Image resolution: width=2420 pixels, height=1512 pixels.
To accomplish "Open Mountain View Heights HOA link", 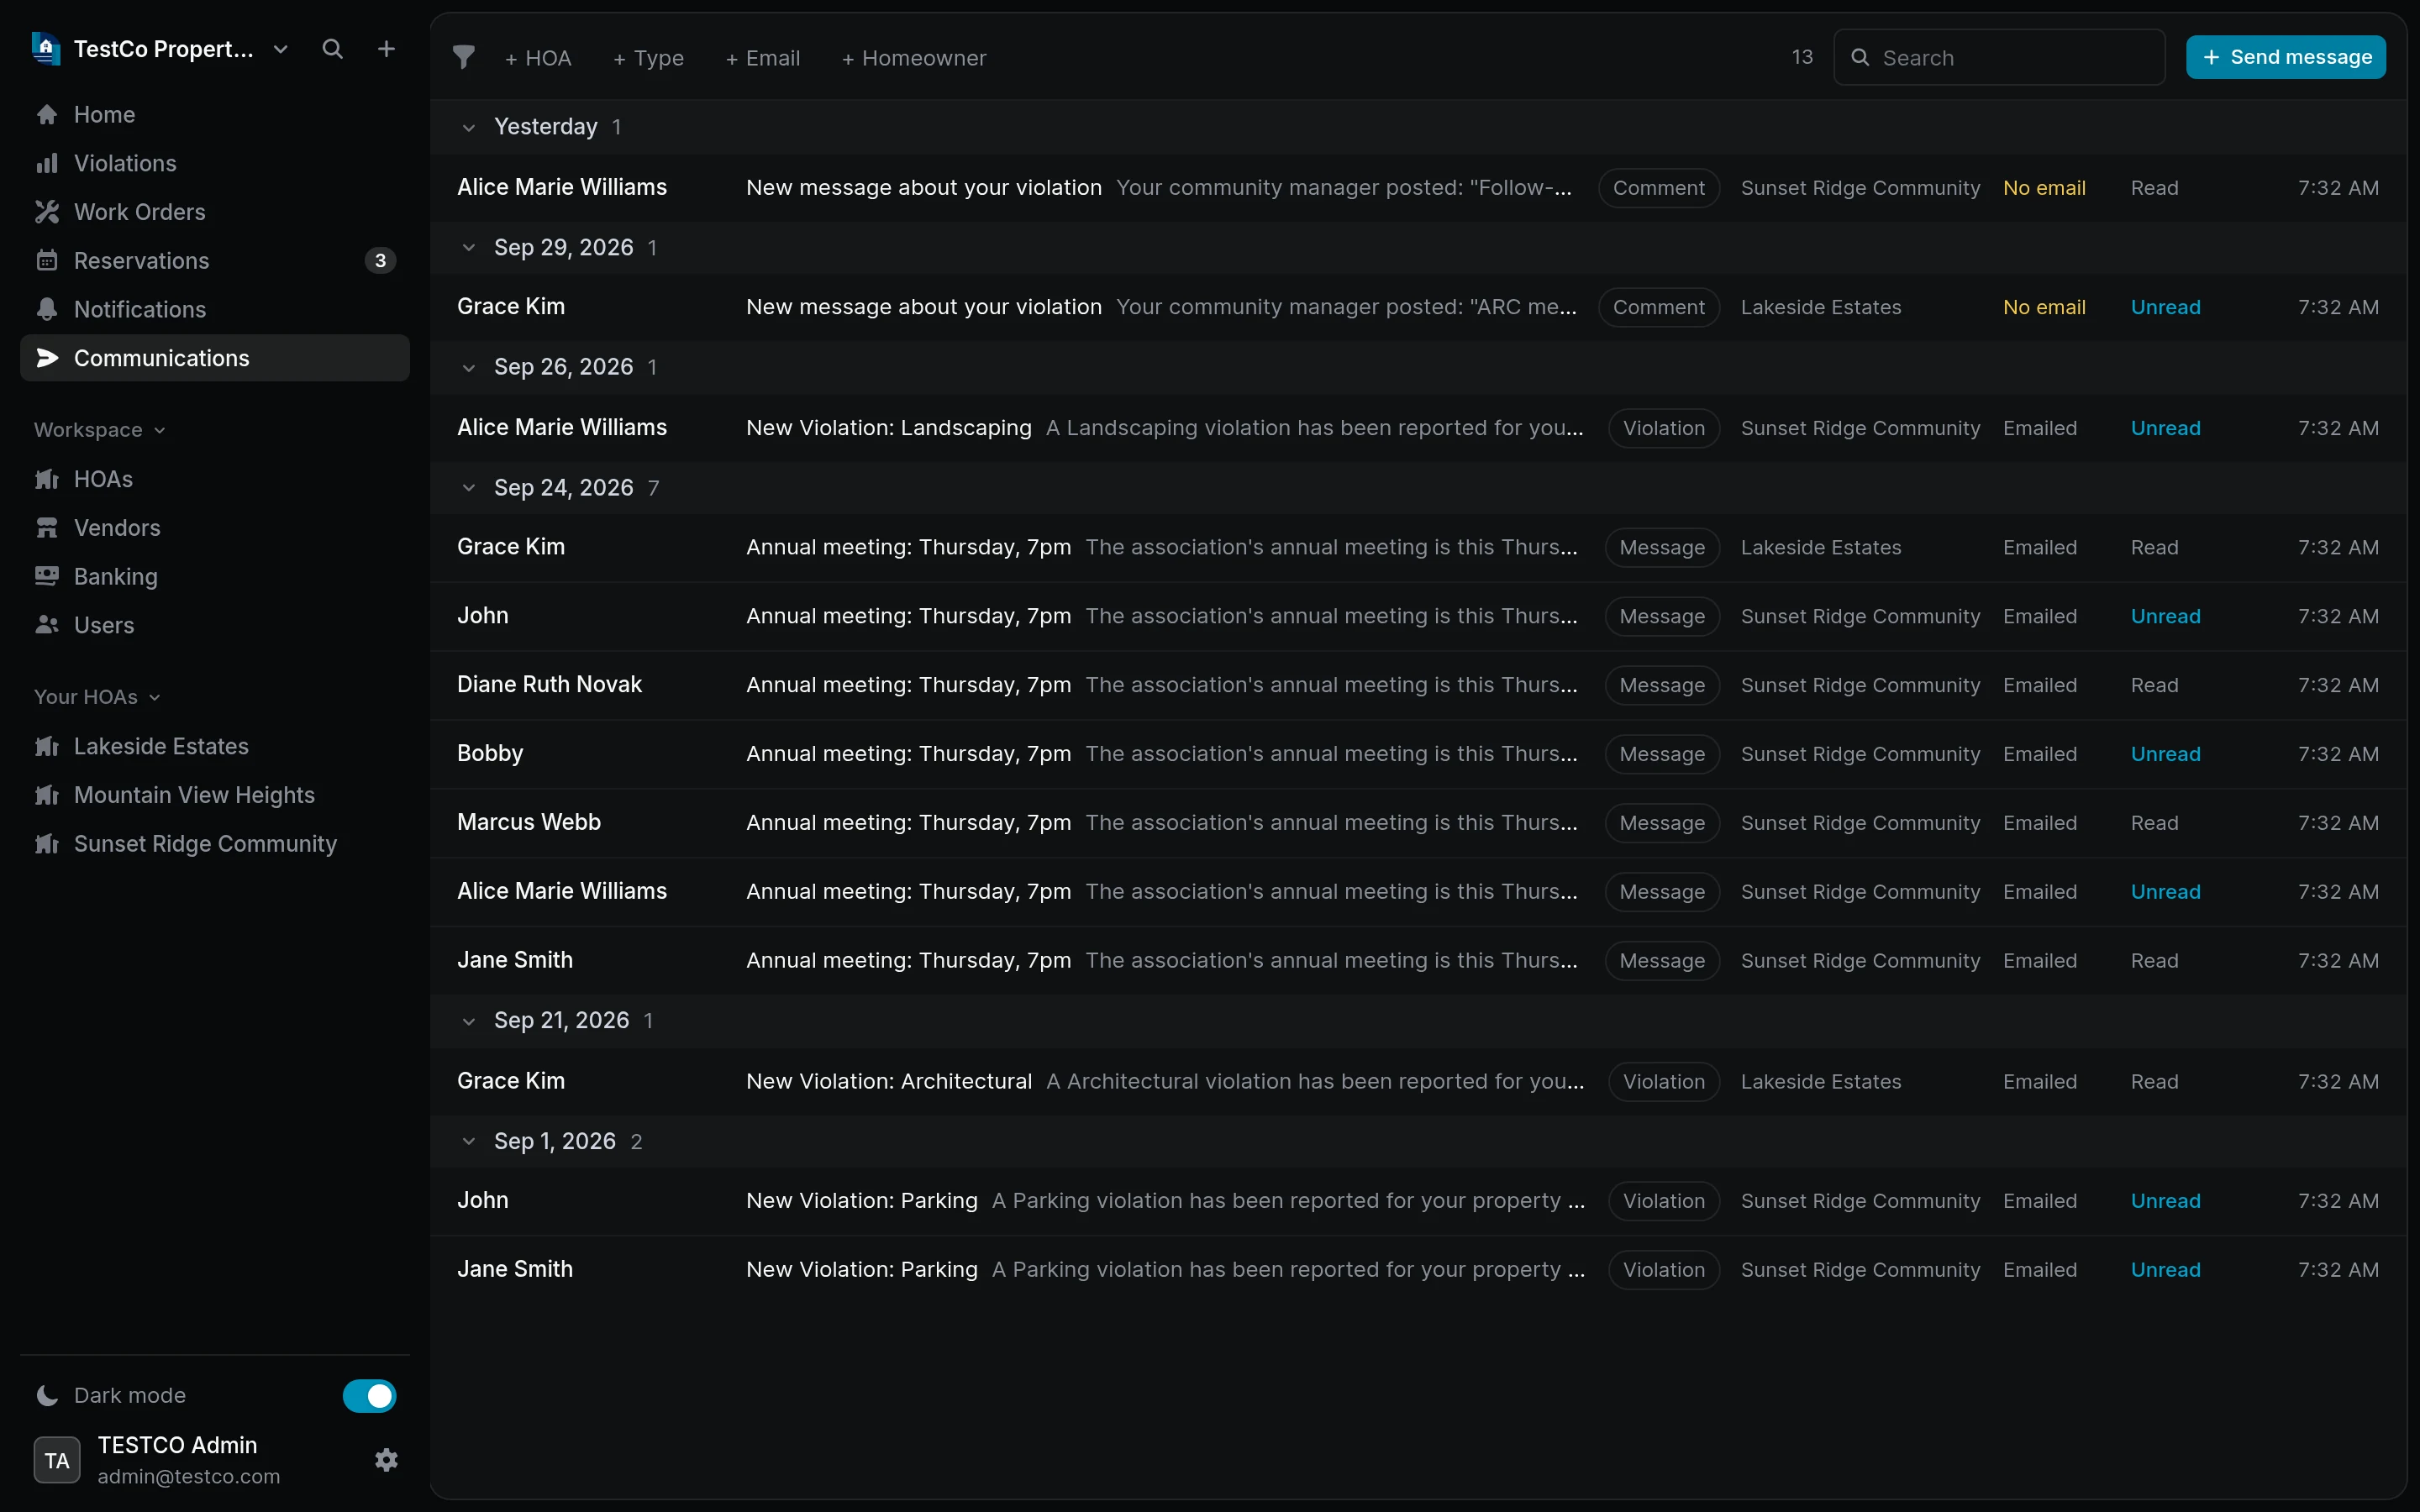I will click(215, 795).
